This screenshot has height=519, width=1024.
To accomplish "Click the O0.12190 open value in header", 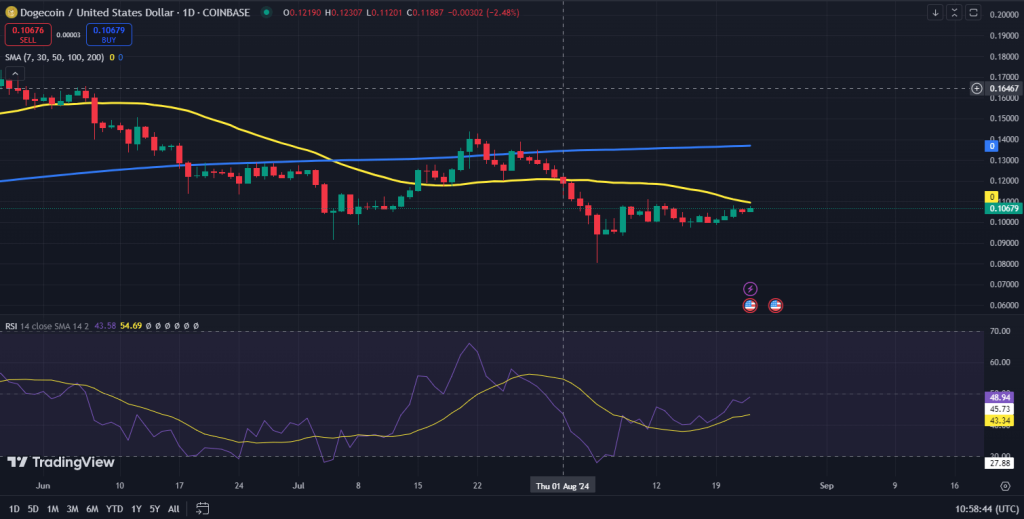I will click(x=302, y=12).
